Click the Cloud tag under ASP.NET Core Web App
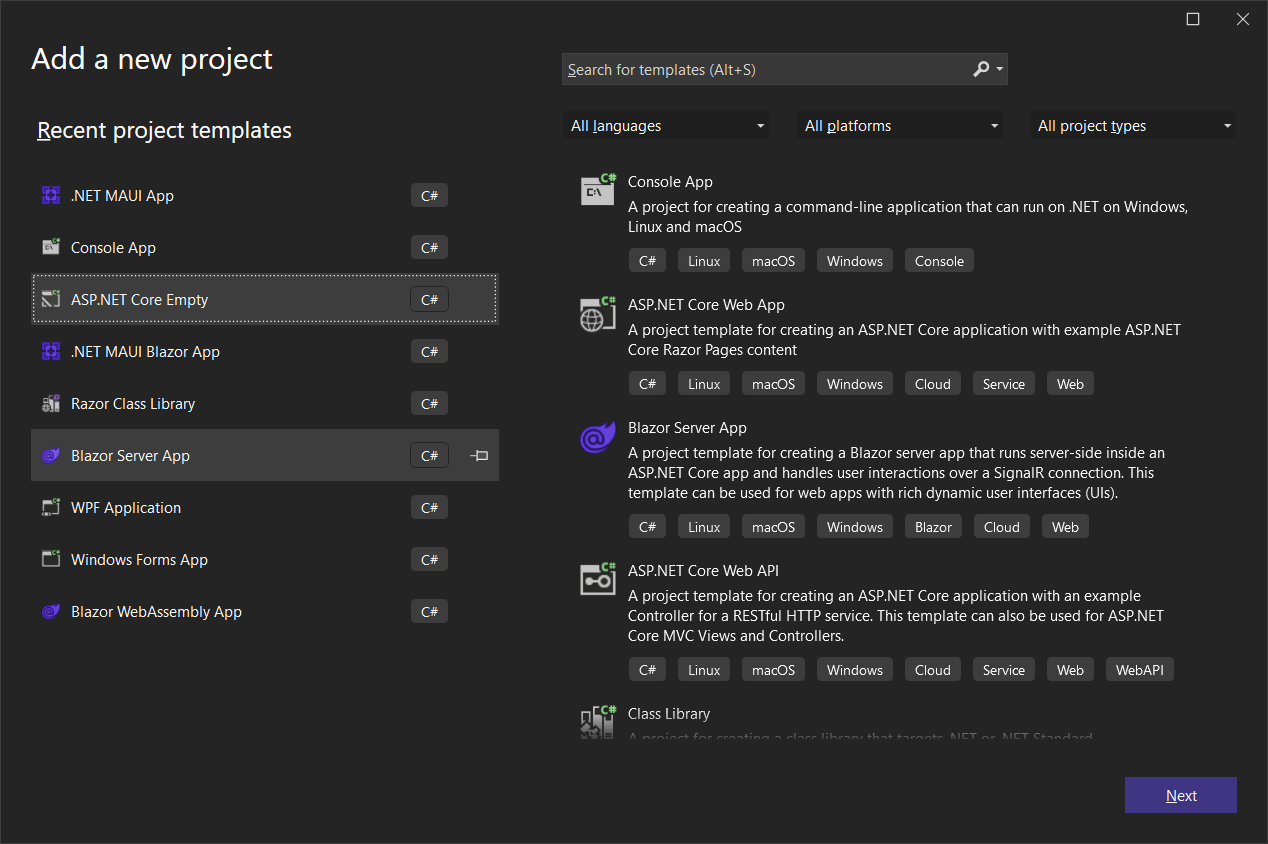Image resolution: width=1268 pixels, height=844 pixels. pos(933,384)
